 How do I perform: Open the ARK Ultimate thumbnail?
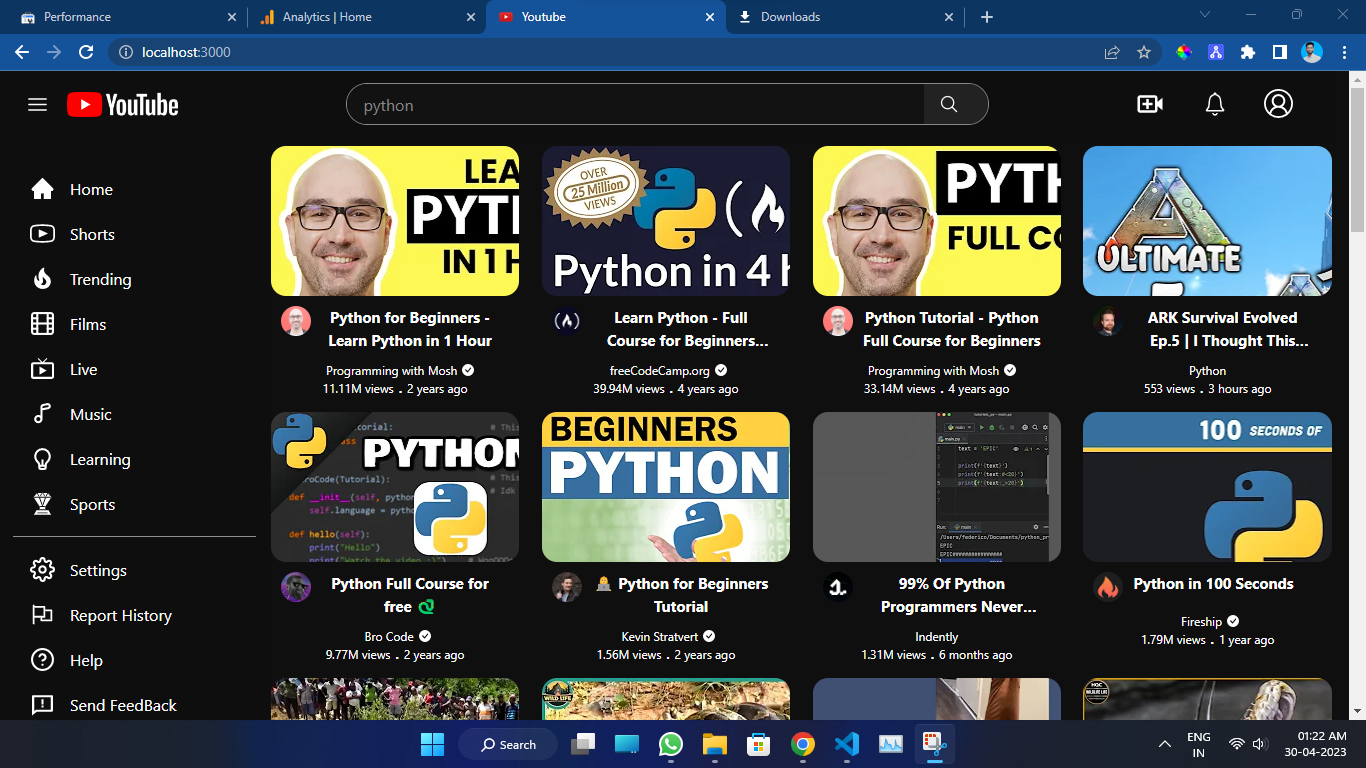pyautogui.click(x=1207, y=221)
